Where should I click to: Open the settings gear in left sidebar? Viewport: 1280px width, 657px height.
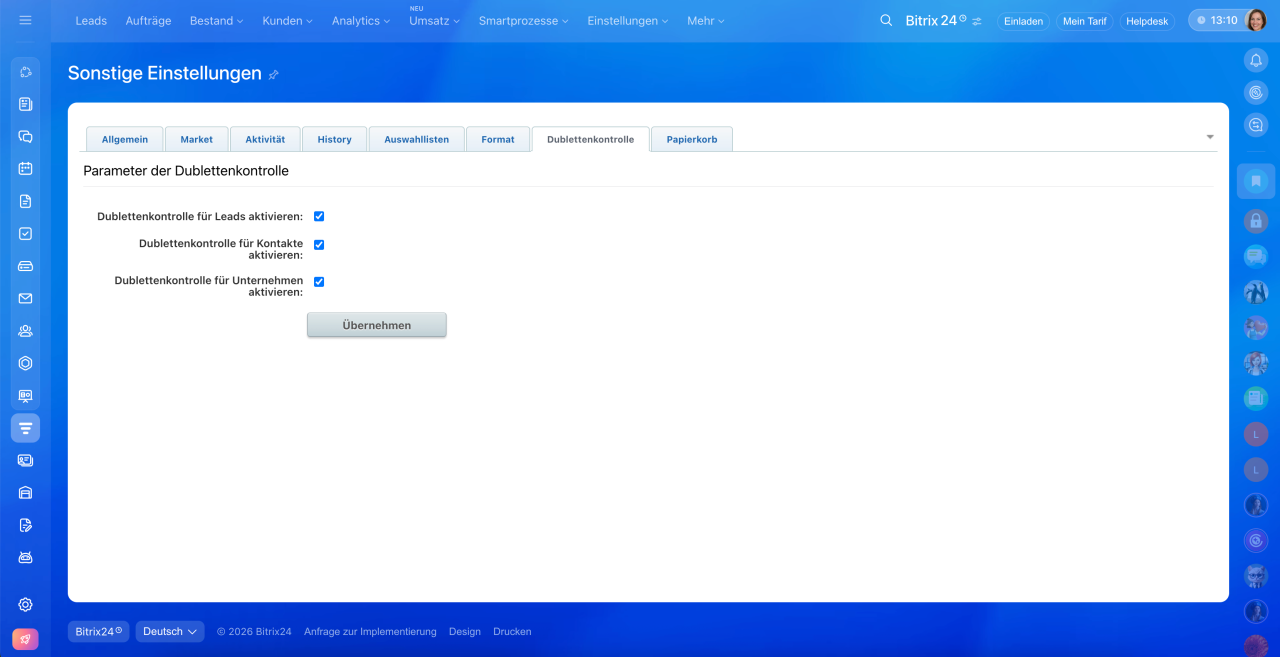[26, 604]
